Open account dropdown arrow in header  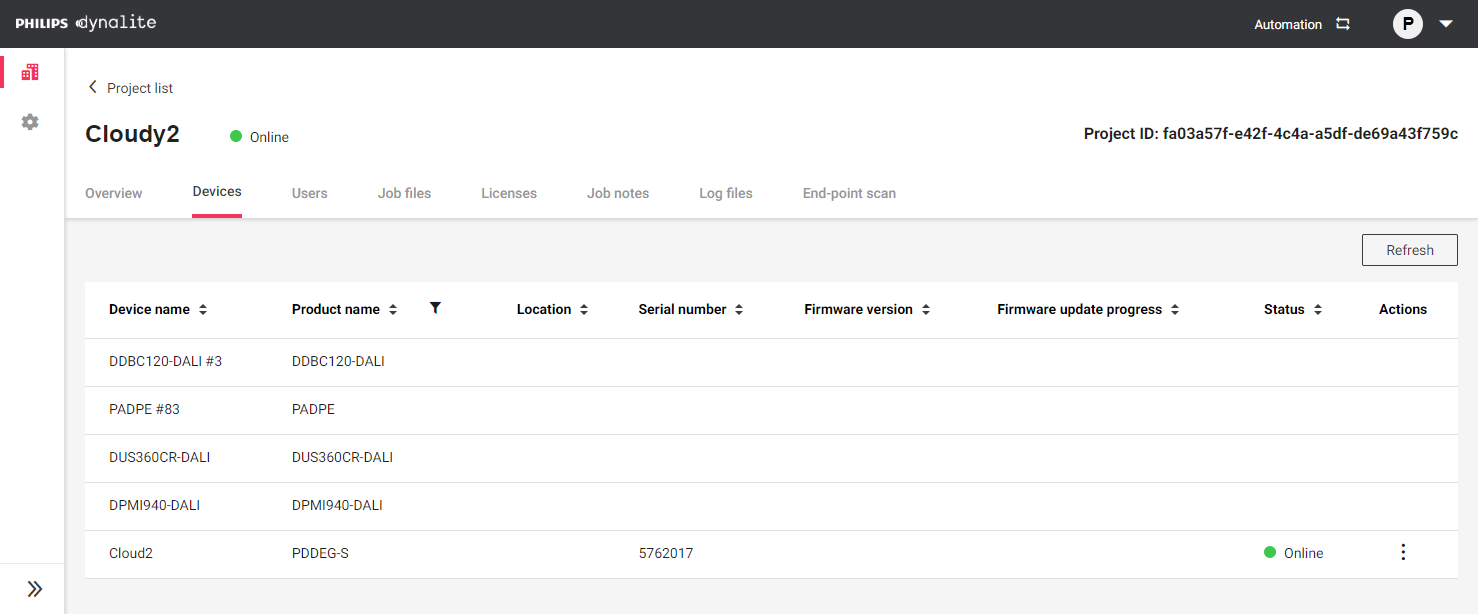tap(1446, 24)
